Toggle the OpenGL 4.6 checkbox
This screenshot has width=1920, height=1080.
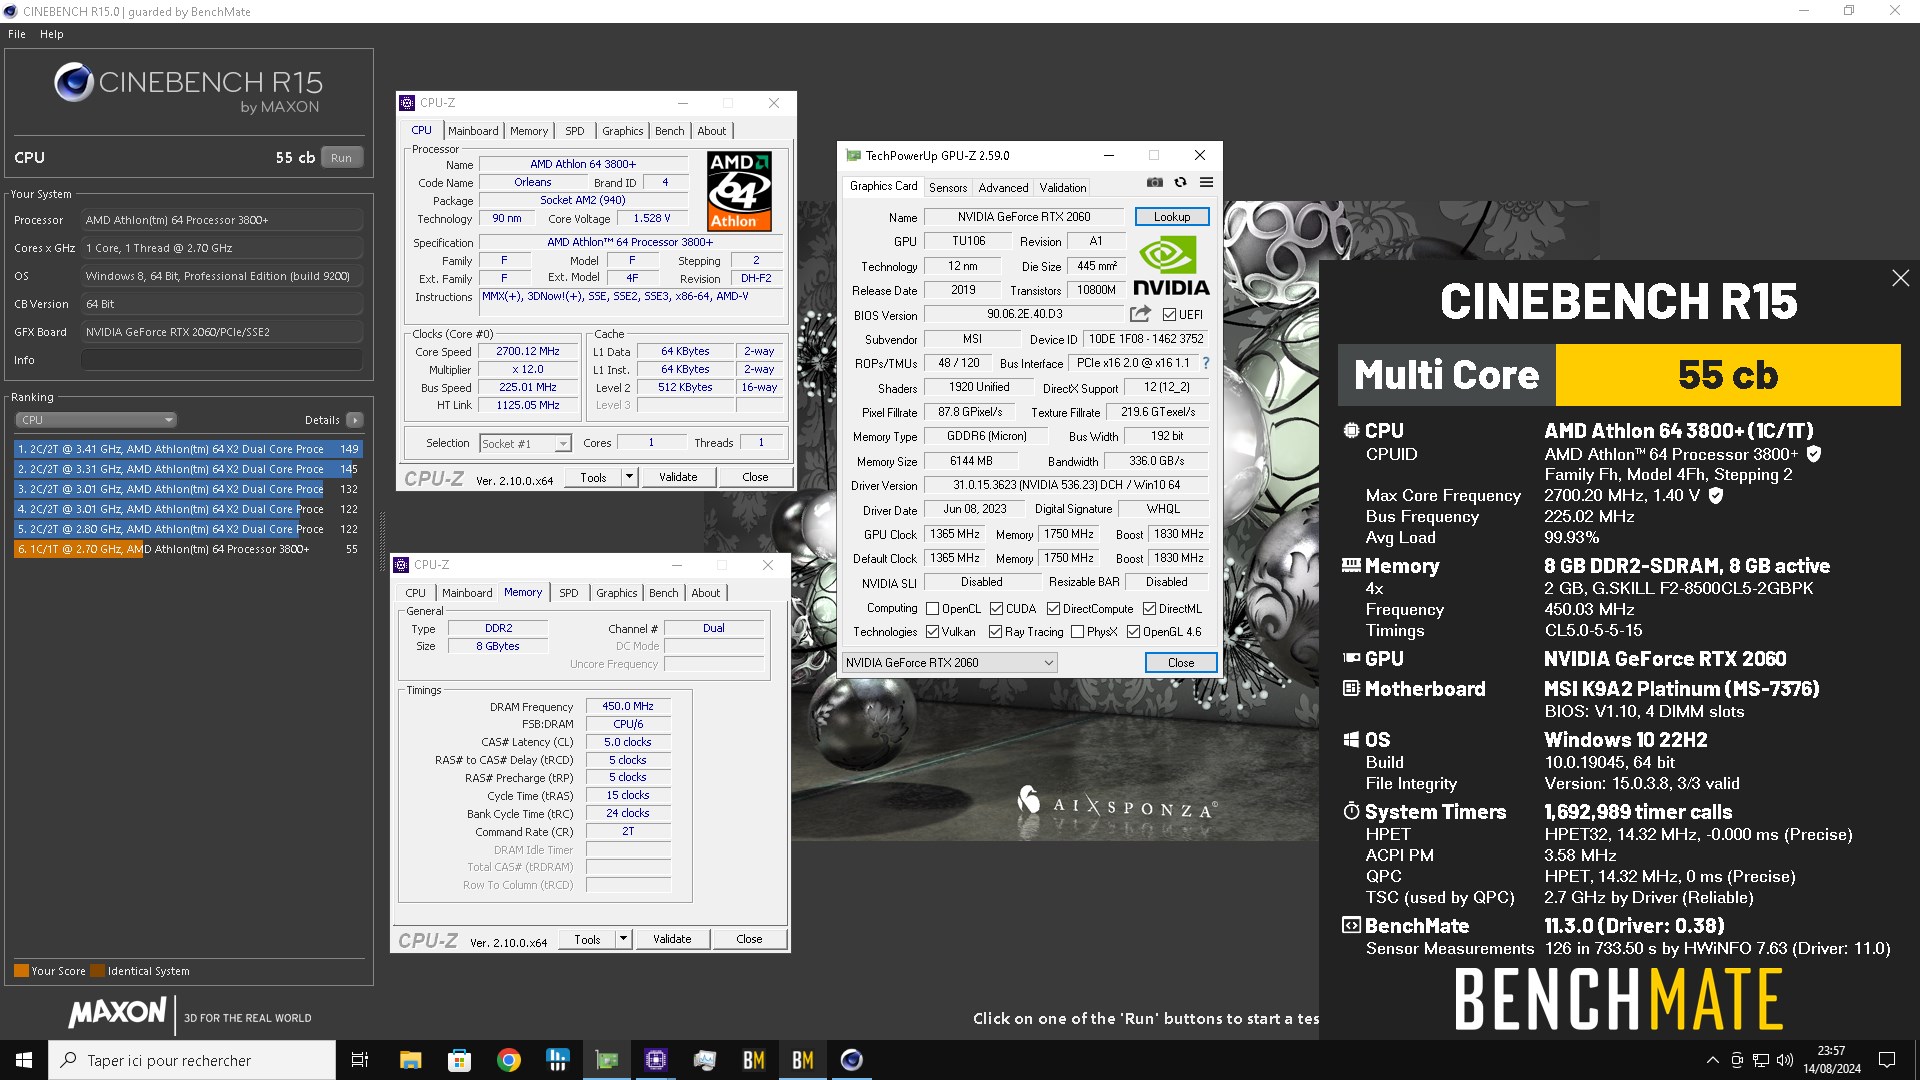tap(1133, 632)
